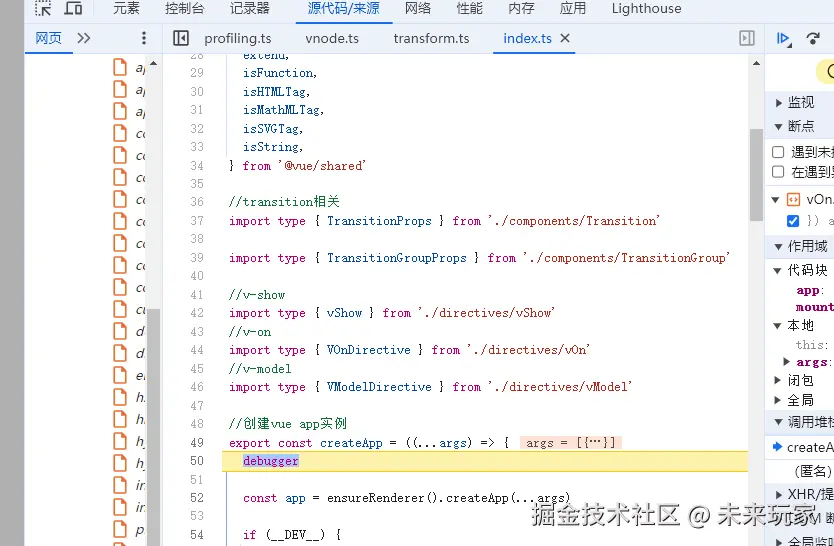Collapse the 本地 scope

pos(777,325)
